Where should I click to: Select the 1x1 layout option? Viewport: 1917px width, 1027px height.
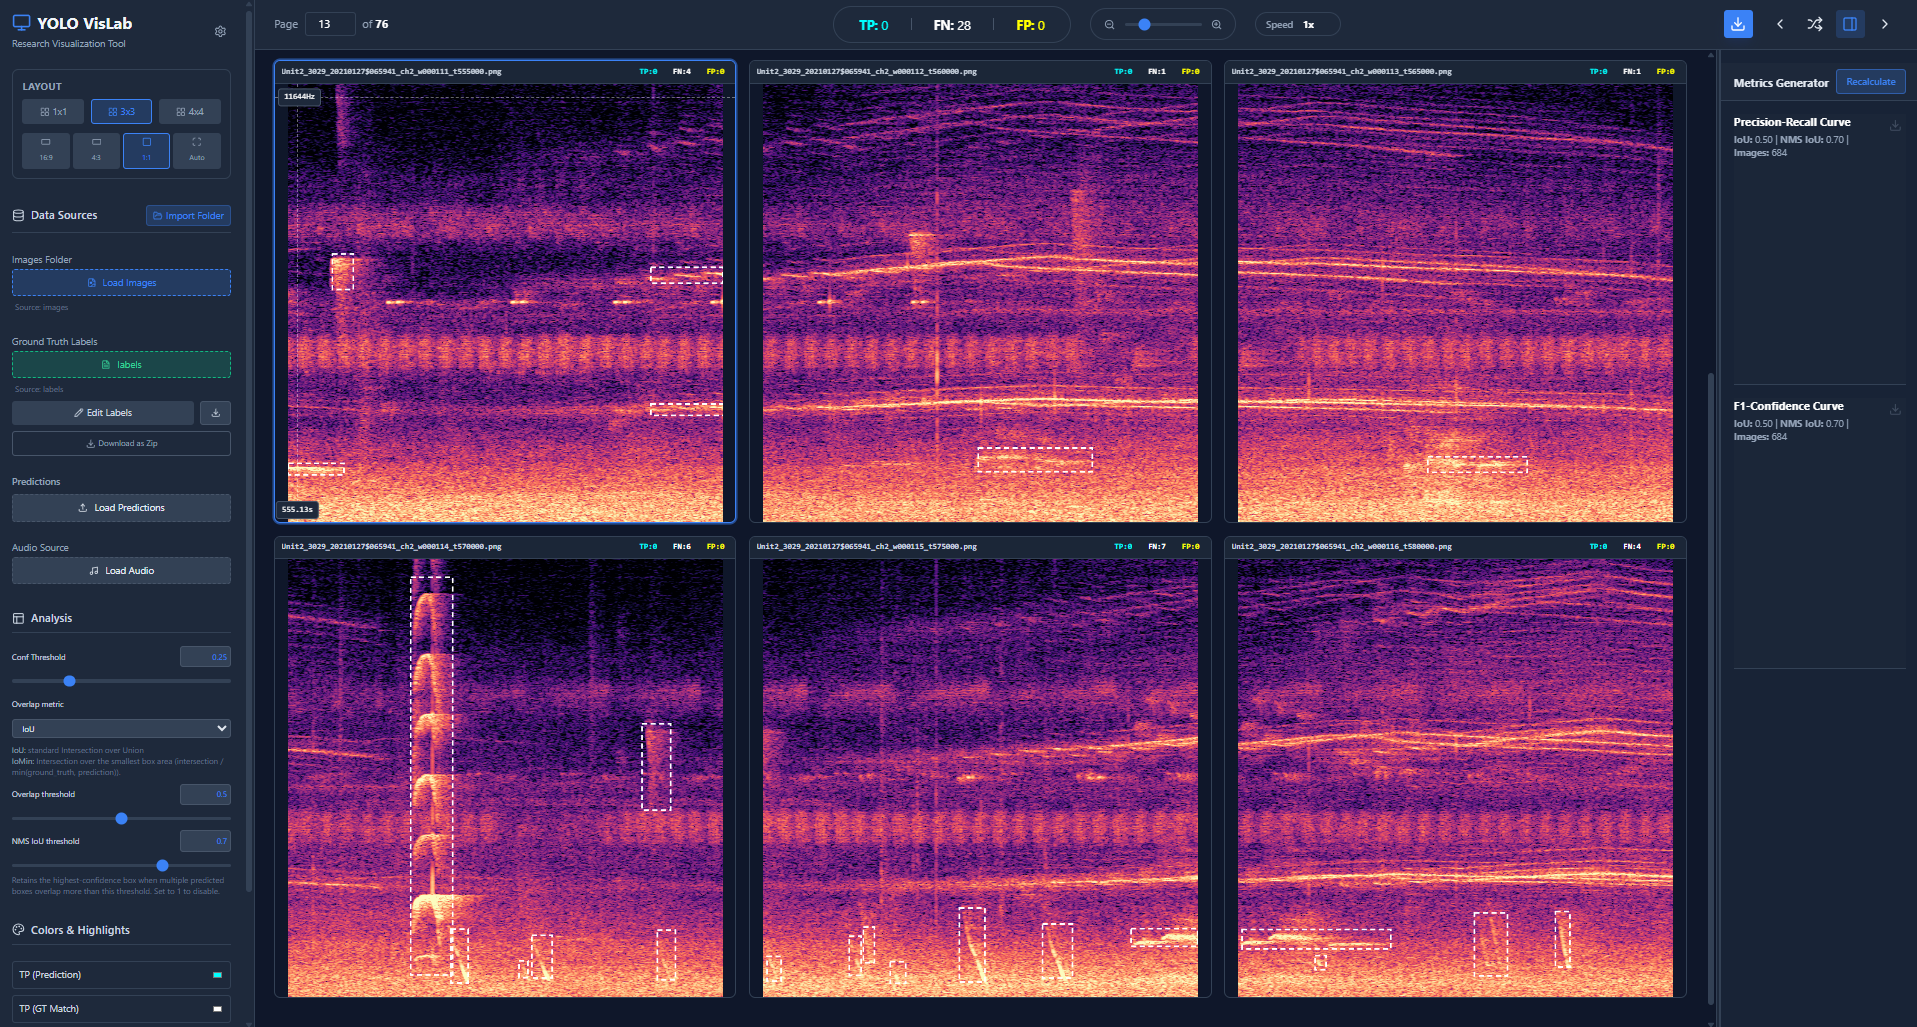click(x=53, y=112)
